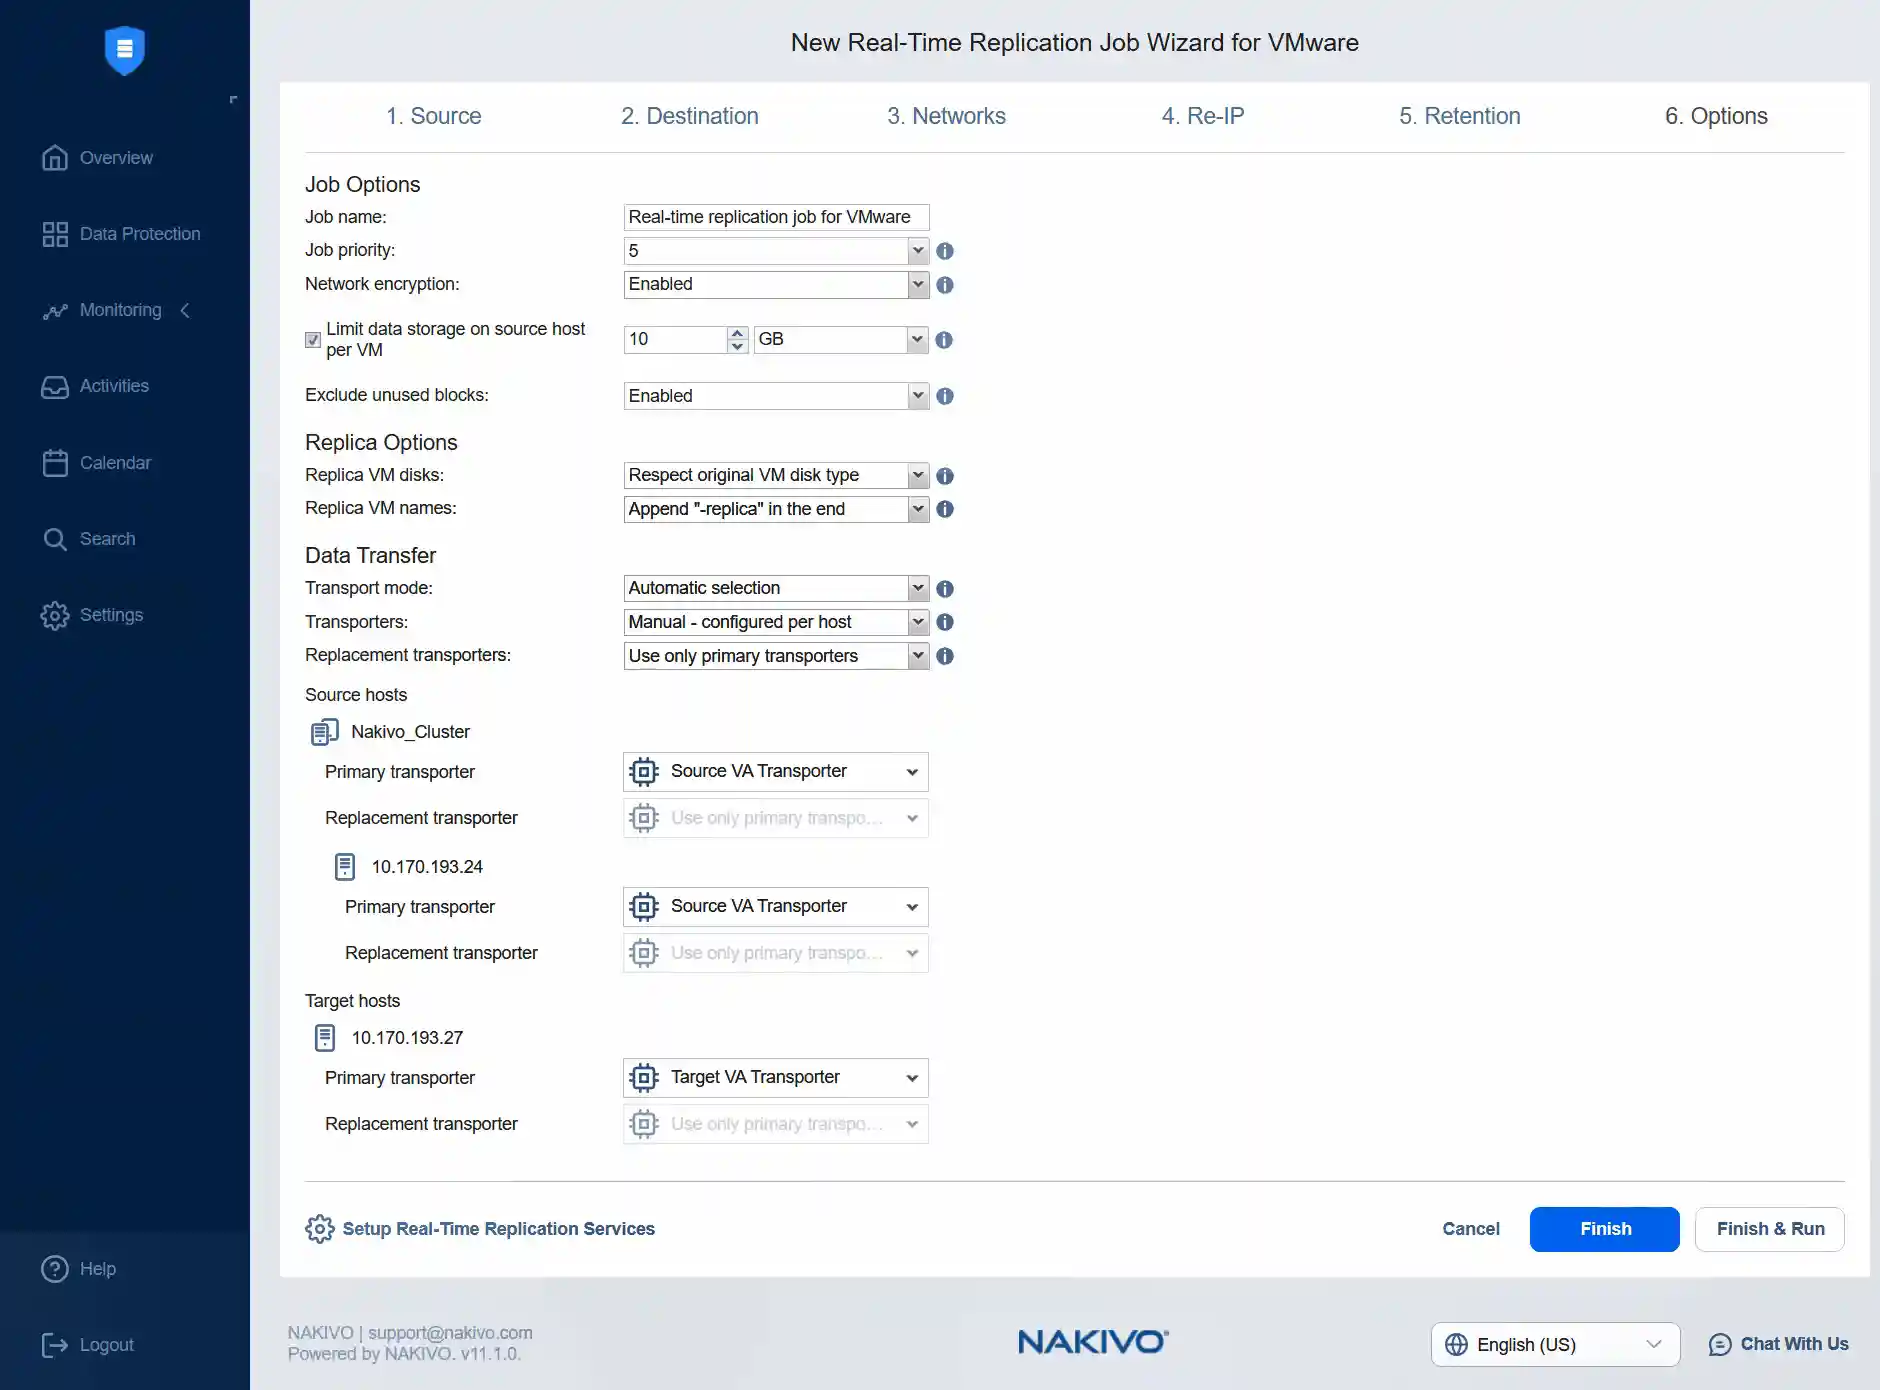This screenshot has height=1390, width=1880.
Task: Open the Exclude unused blocks dropdown
Action: click(x=916, y=395)
